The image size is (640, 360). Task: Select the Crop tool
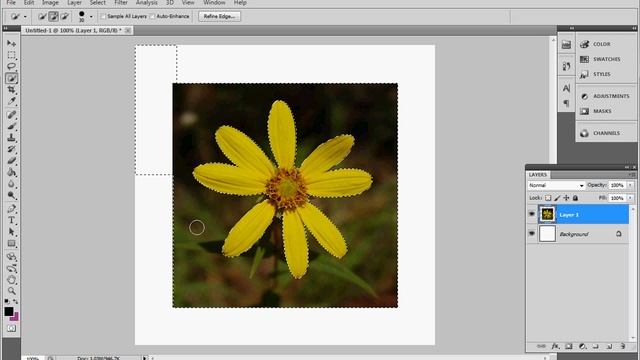coord(11,89)
